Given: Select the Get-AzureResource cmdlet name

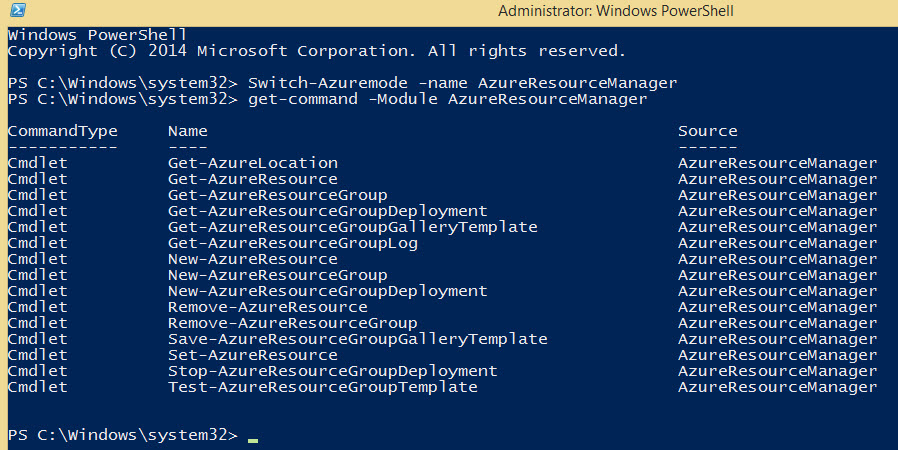Looking at the screenshot, I should 253,179.
